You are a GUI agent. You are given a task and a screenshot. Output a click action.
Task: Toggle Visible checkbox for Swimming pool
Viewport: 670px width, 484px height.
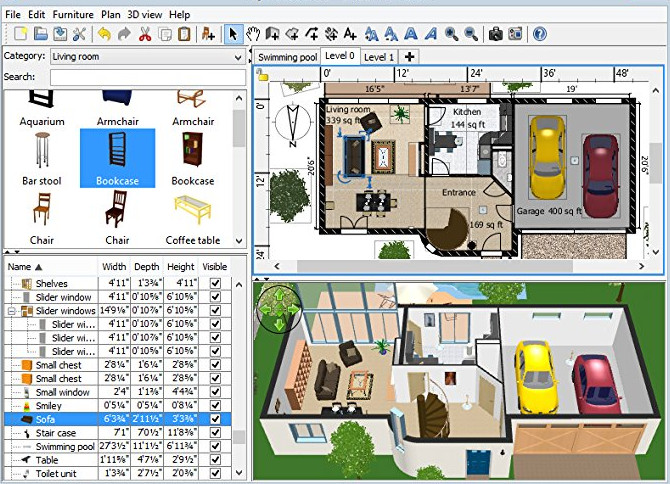coord(215,446)
